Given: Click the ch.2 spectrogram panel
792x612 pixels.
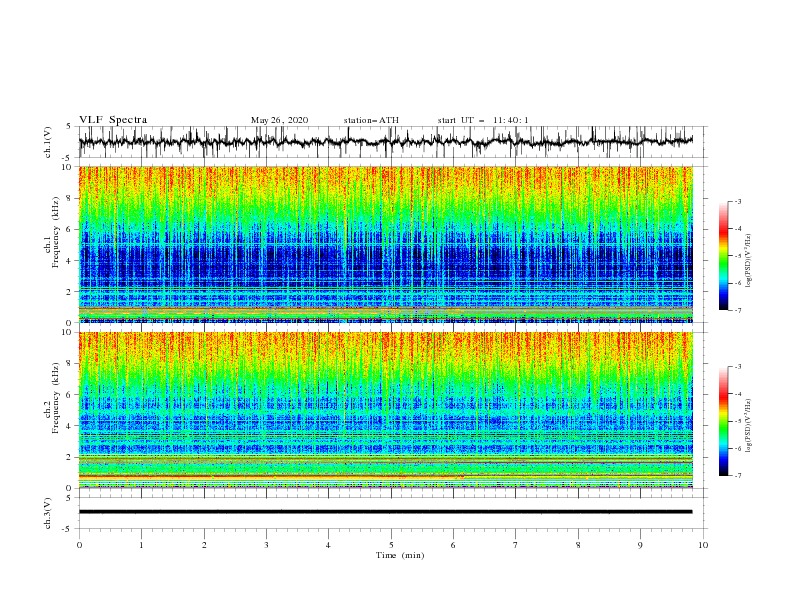Looking at the screenshot, I should (386, 410).
